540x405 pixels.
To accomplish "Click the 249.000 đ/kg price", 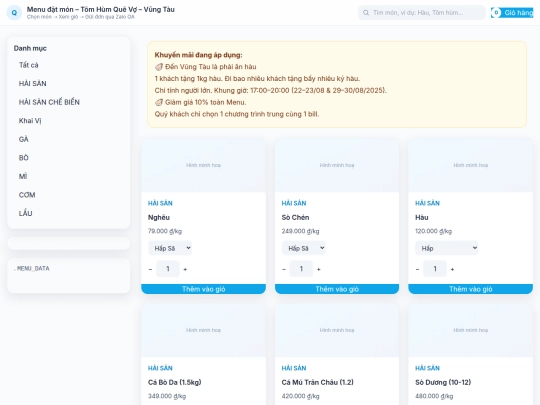I will click(300, 231).
